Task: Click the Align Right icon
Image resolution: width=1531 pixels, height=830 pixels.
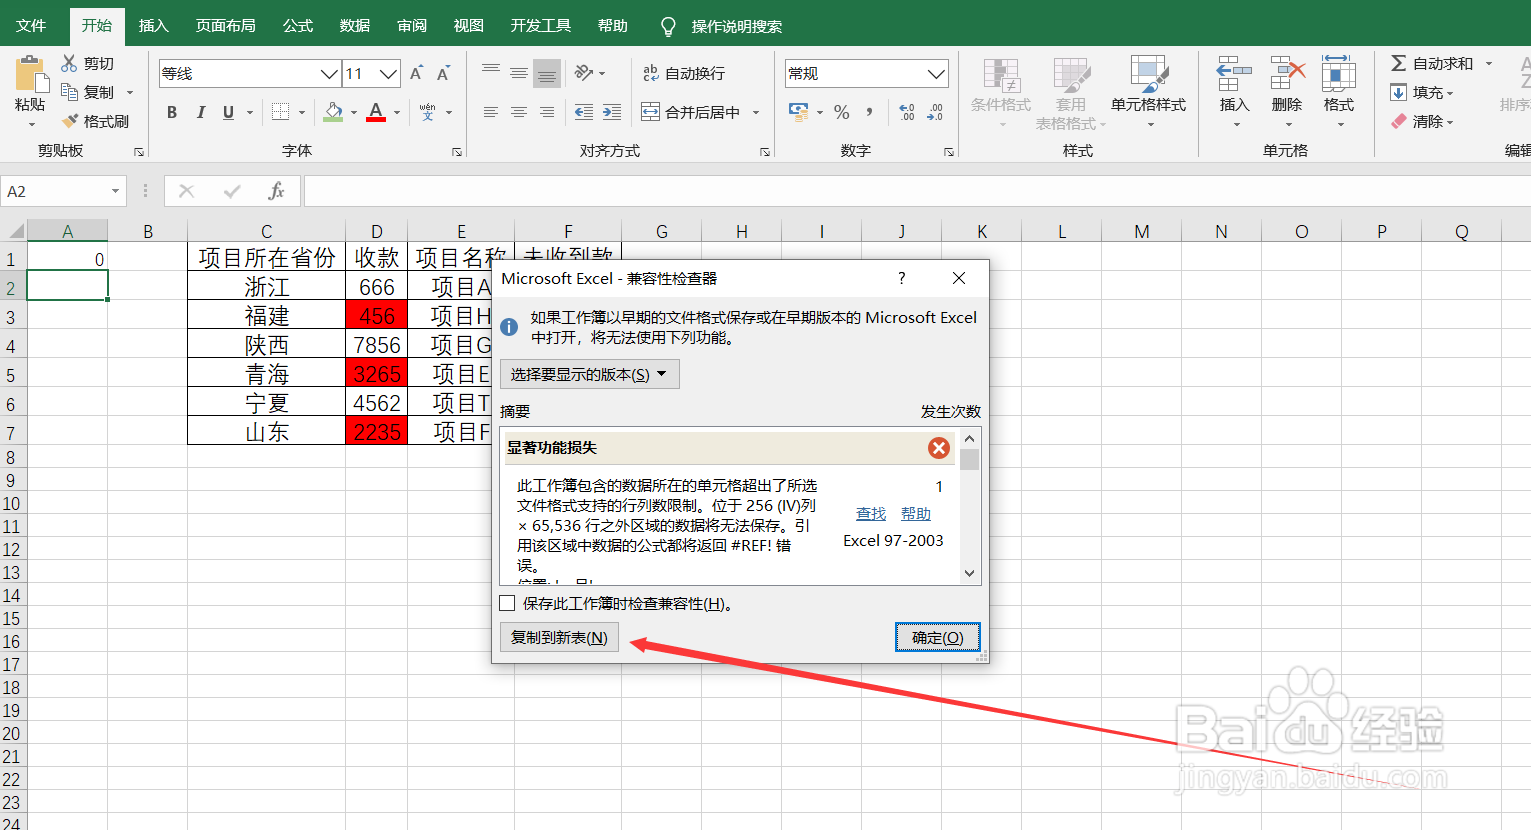Action: pos(547,112)
